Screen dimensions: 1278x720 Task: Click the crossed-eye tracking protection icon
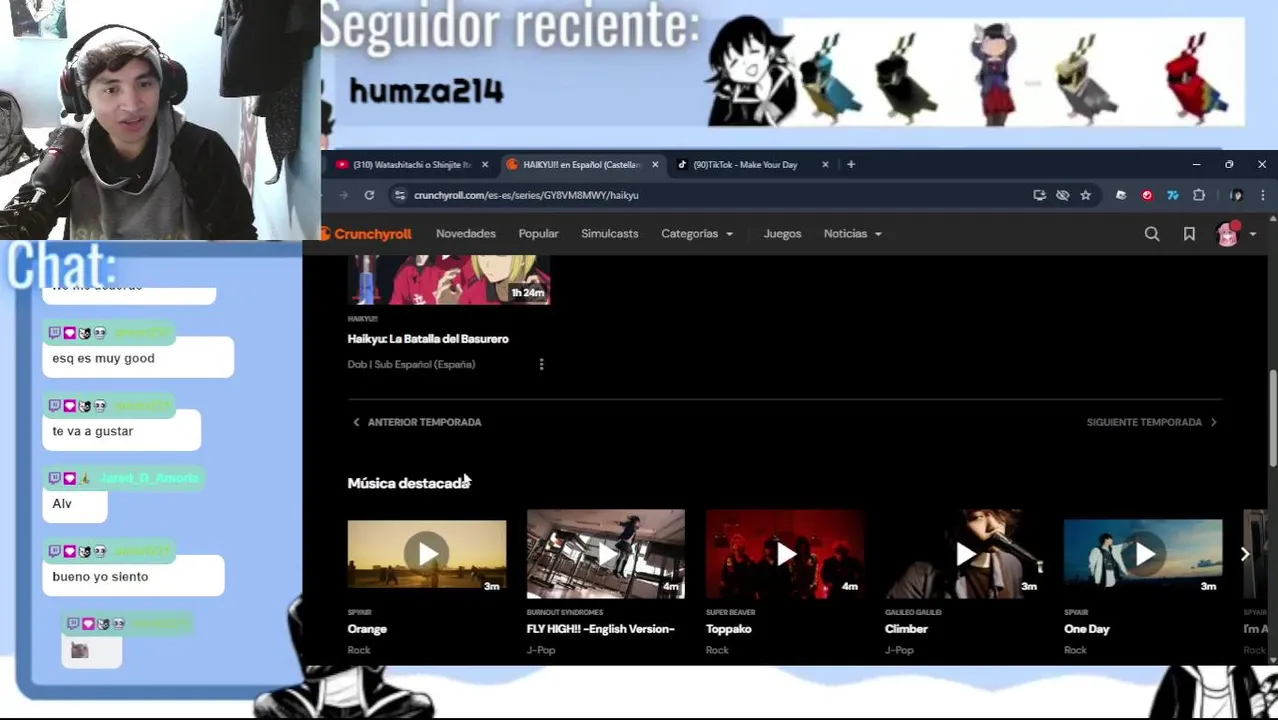tap(1062, 195)
